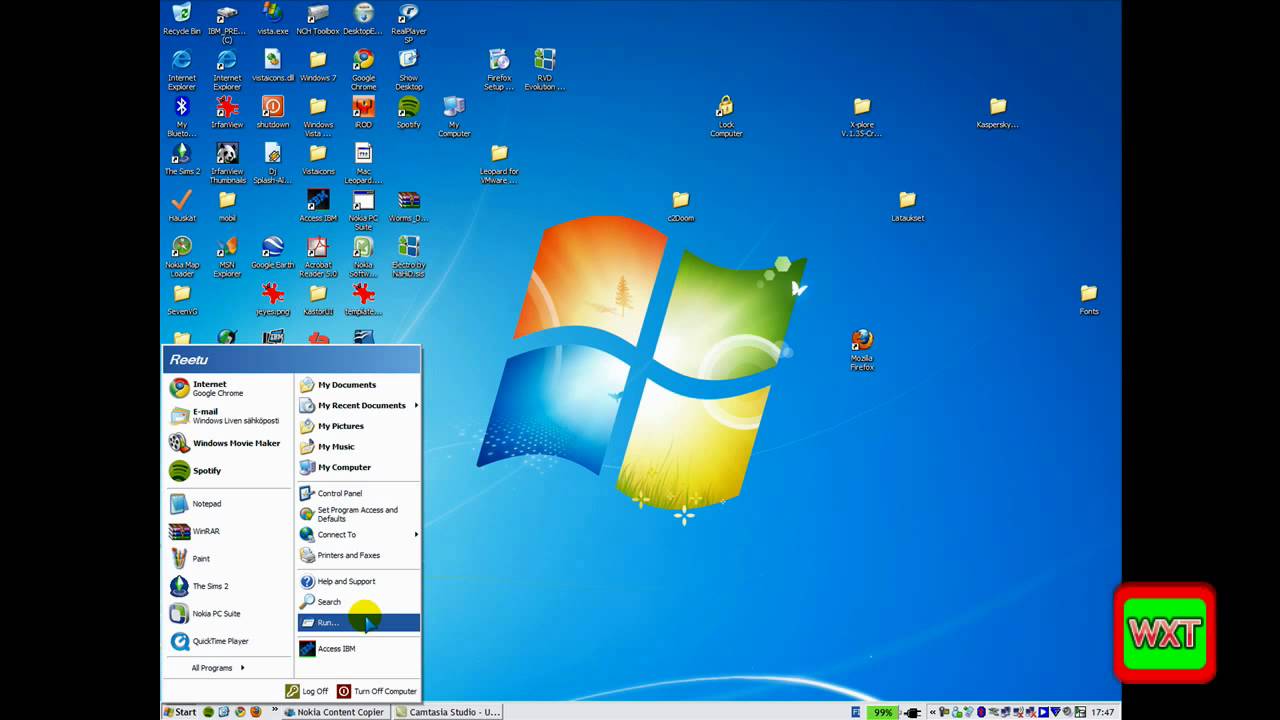This screenshot has height=720, width=1280.
Task: Open My Documents in Start menu
Action: tap(358, 385)
